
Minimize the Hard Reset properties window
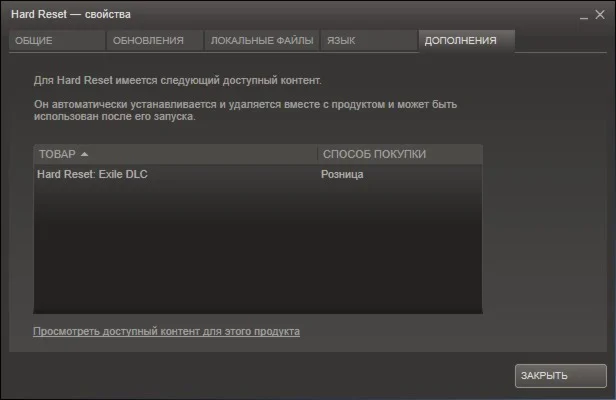(584, 16)
